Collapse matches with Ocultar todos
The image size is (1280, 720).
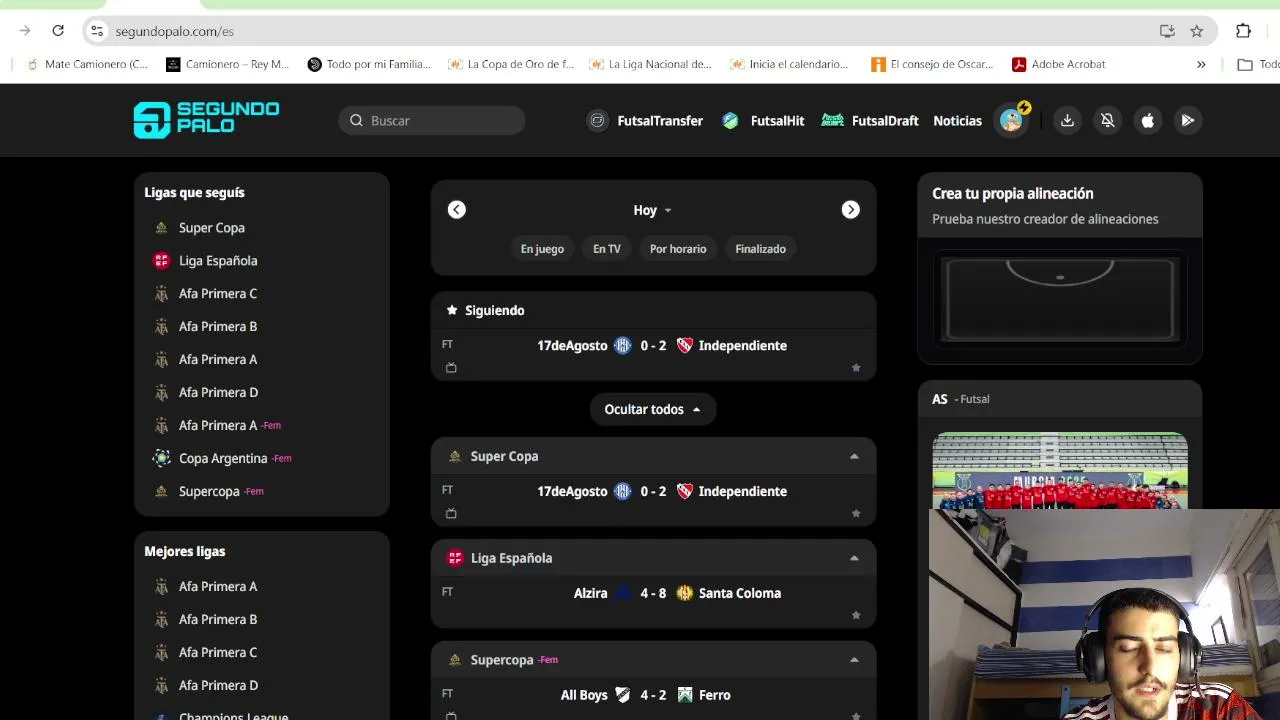(x=652, y=409)
